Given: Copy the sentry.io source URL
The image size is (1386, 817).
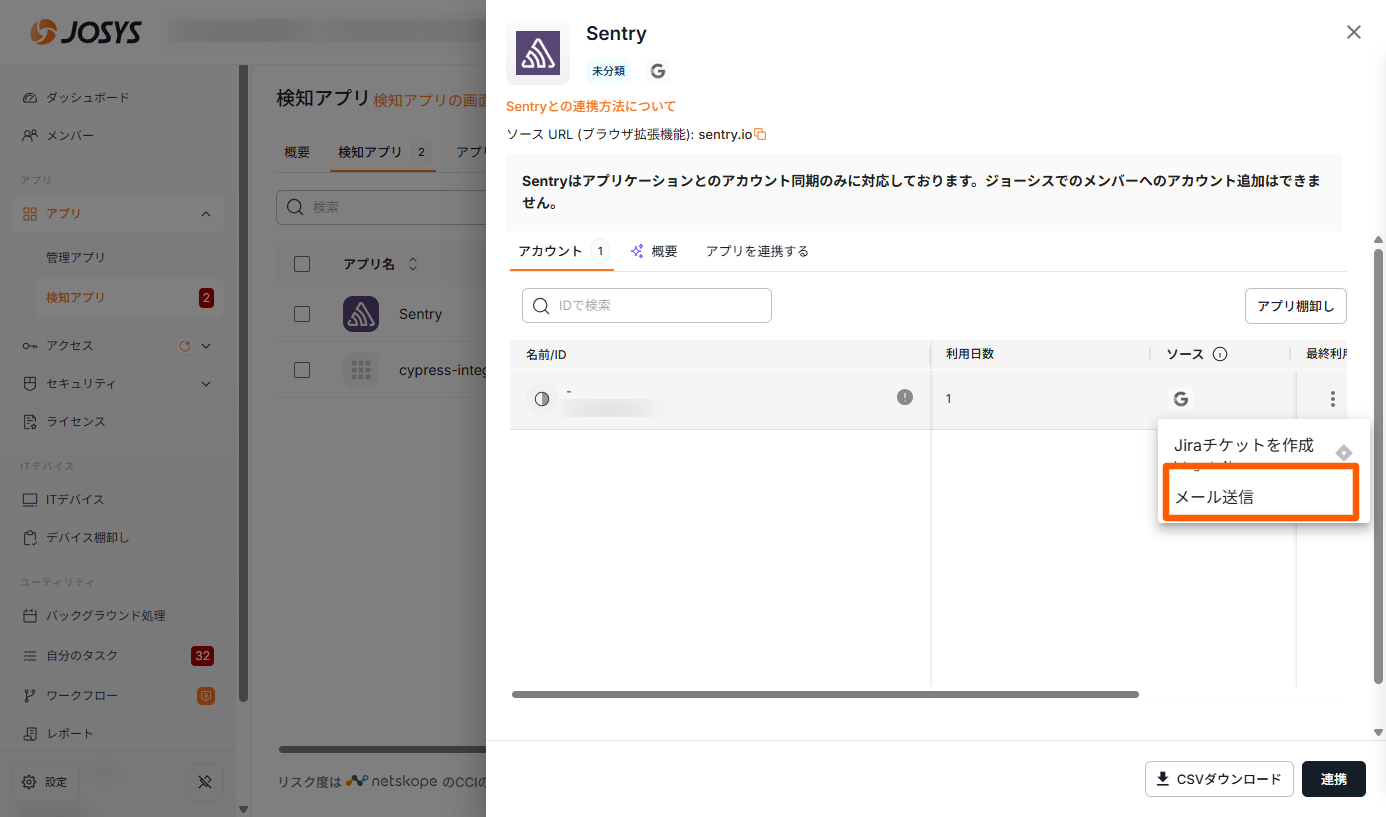Looking at the screenshot, I should (760, 134).
